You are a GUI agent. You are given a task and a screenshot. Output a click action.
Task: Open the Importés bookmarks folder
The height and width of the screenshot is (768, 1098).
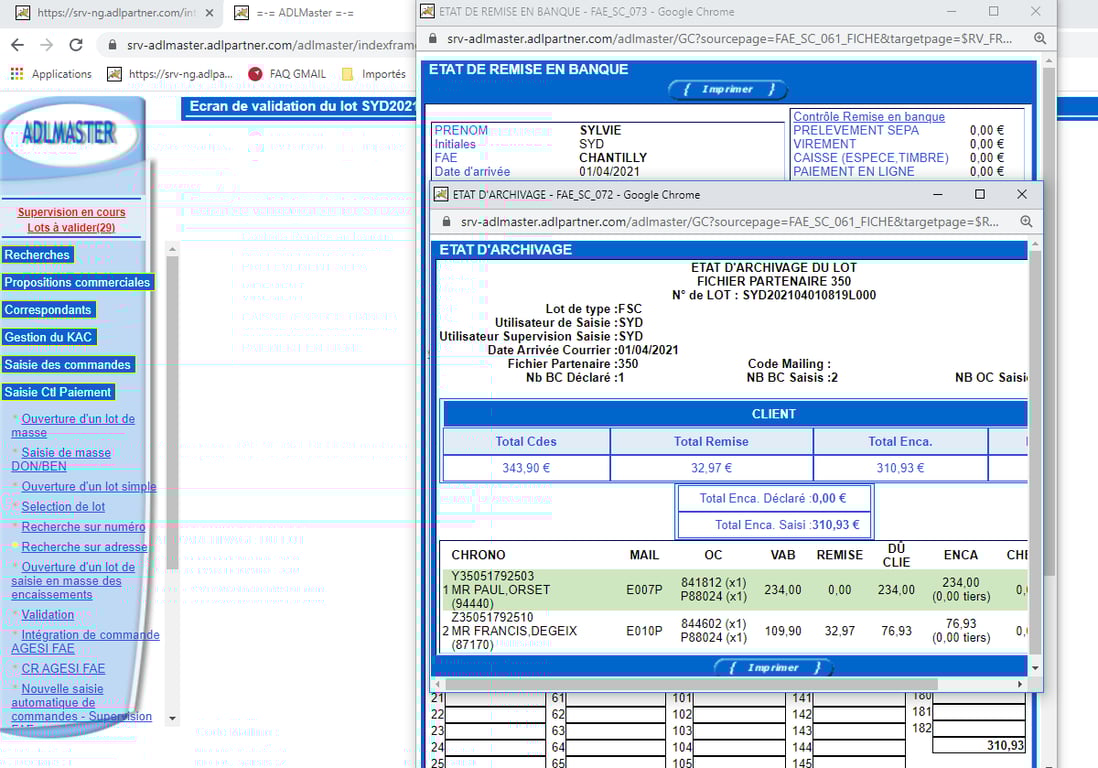(x=373, y=74)
